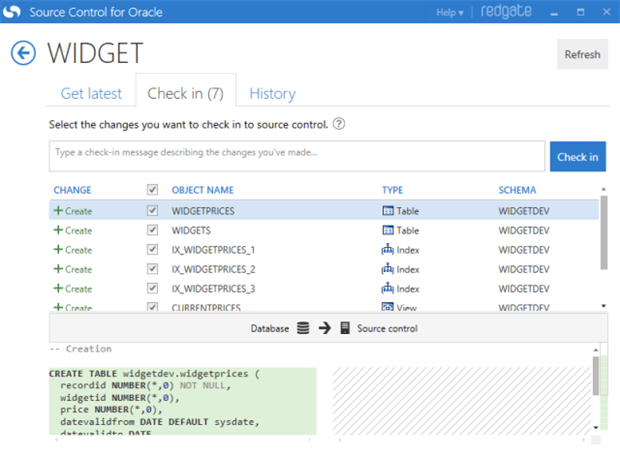Select the IX_WIDGETPRICES_2 object name
Screen dimensions: 620x456
tap(213, 269)
